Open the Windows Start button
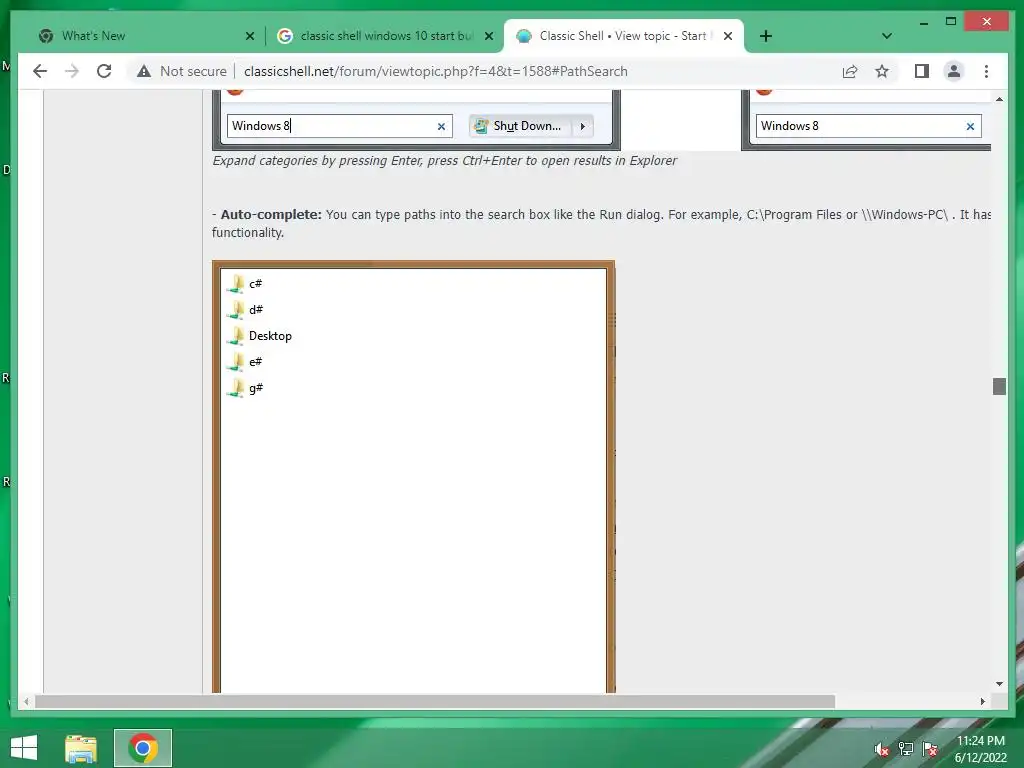1024x768 pixels. (24, 748)
